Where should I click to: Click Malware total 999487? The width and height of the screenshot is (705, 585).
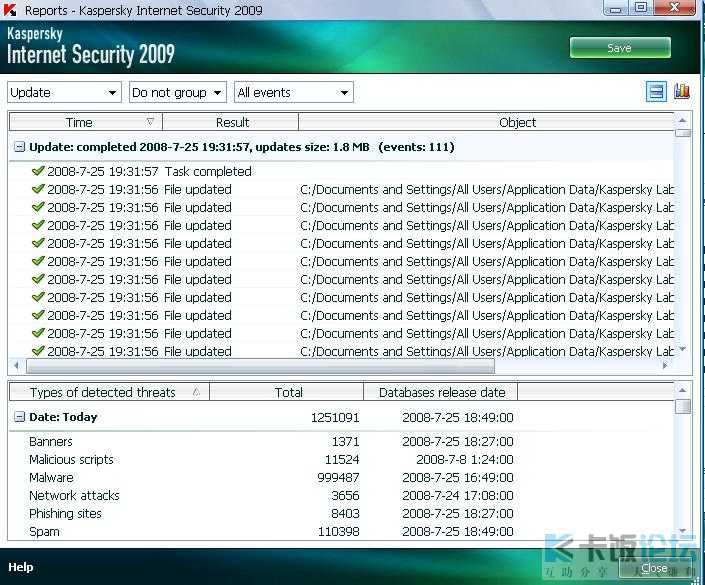pyautogui.click(x=338, y=478)
